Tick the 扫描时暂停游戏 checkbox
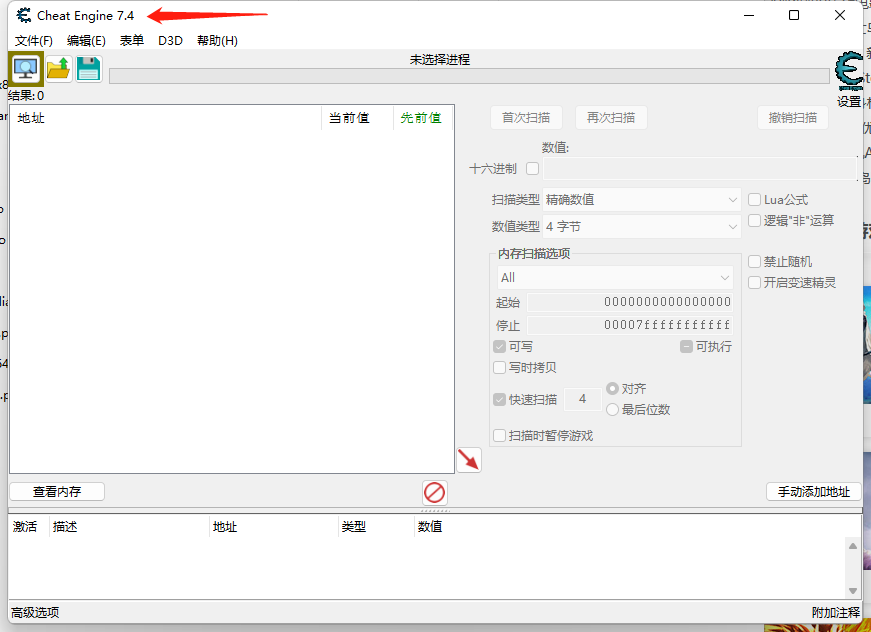871x632 pixels. (499, 435)
